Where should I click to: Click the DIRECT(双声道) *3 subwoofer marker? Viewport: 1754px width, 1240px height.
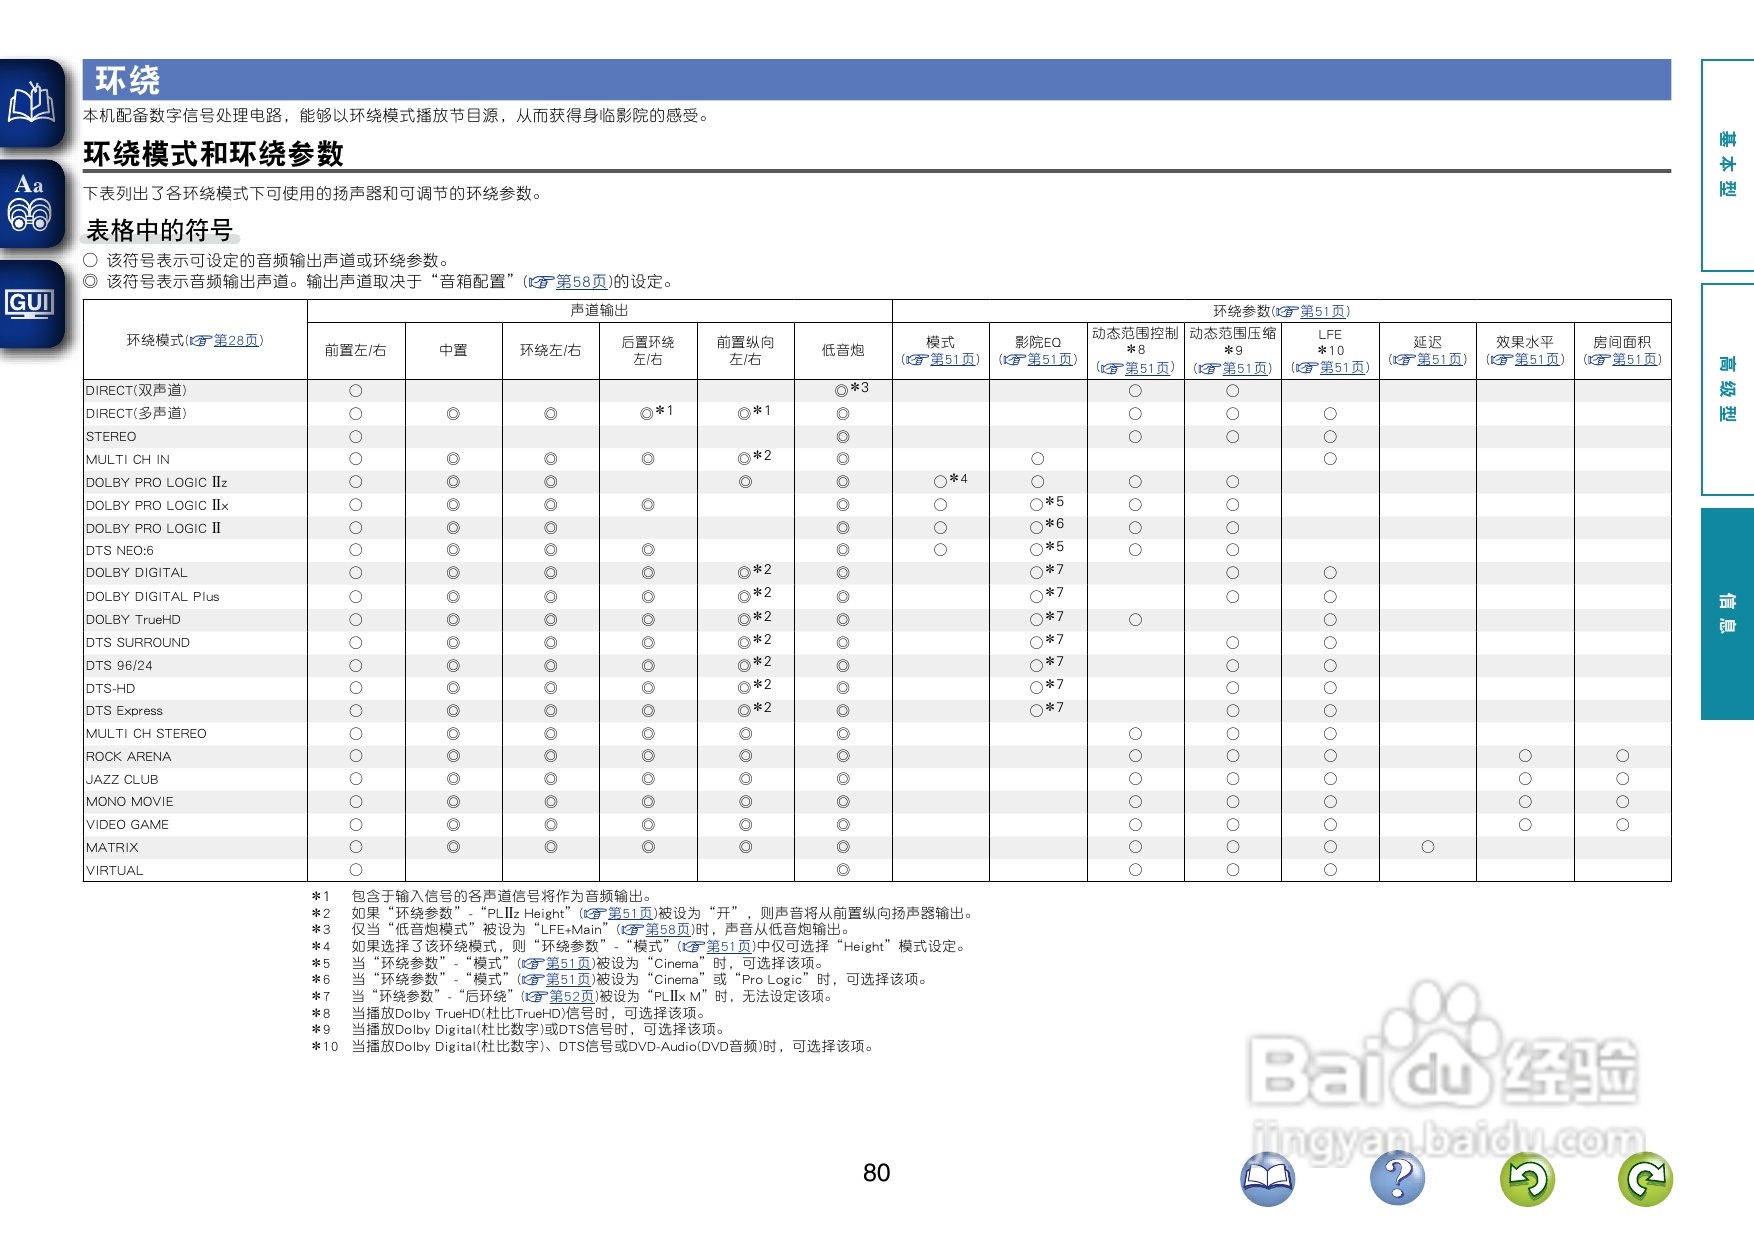852,389
